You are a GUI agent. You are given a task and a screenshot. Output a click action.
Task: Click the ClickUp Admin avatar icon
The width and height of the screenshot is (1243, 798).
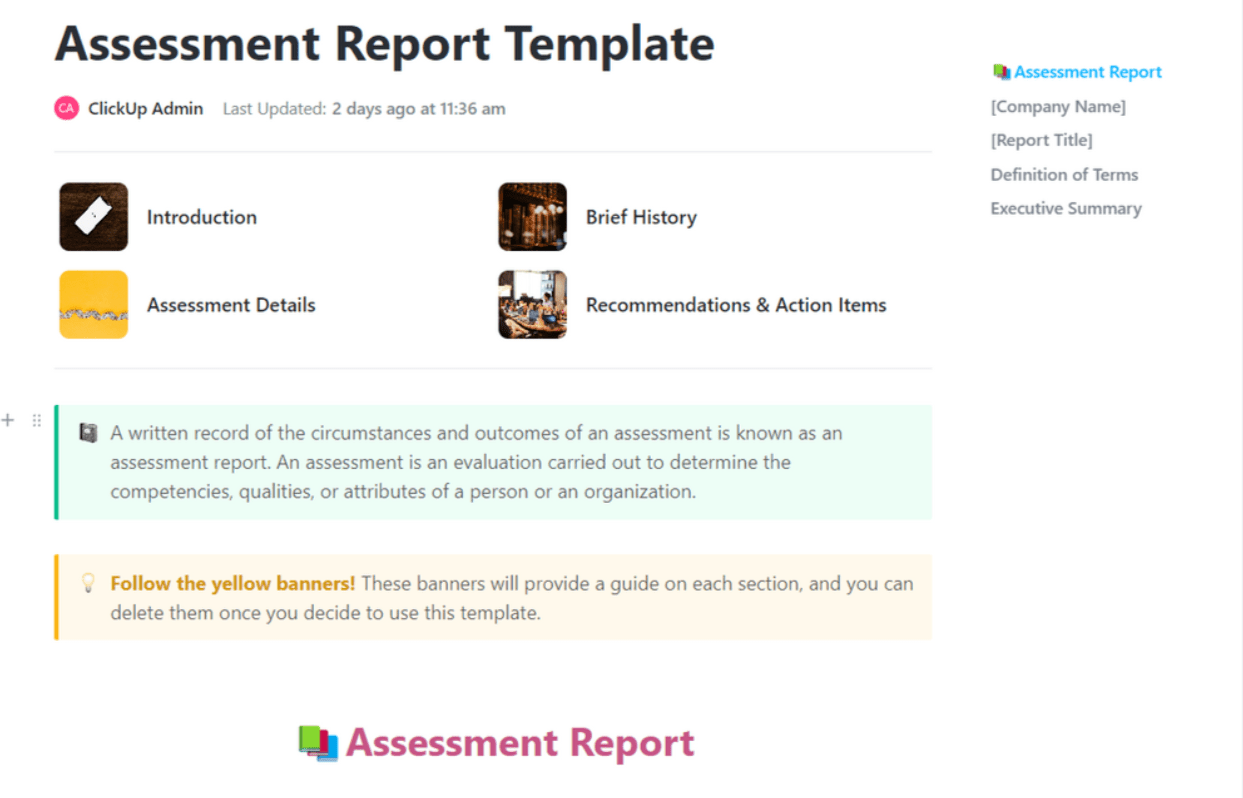(x=66, y=108)
